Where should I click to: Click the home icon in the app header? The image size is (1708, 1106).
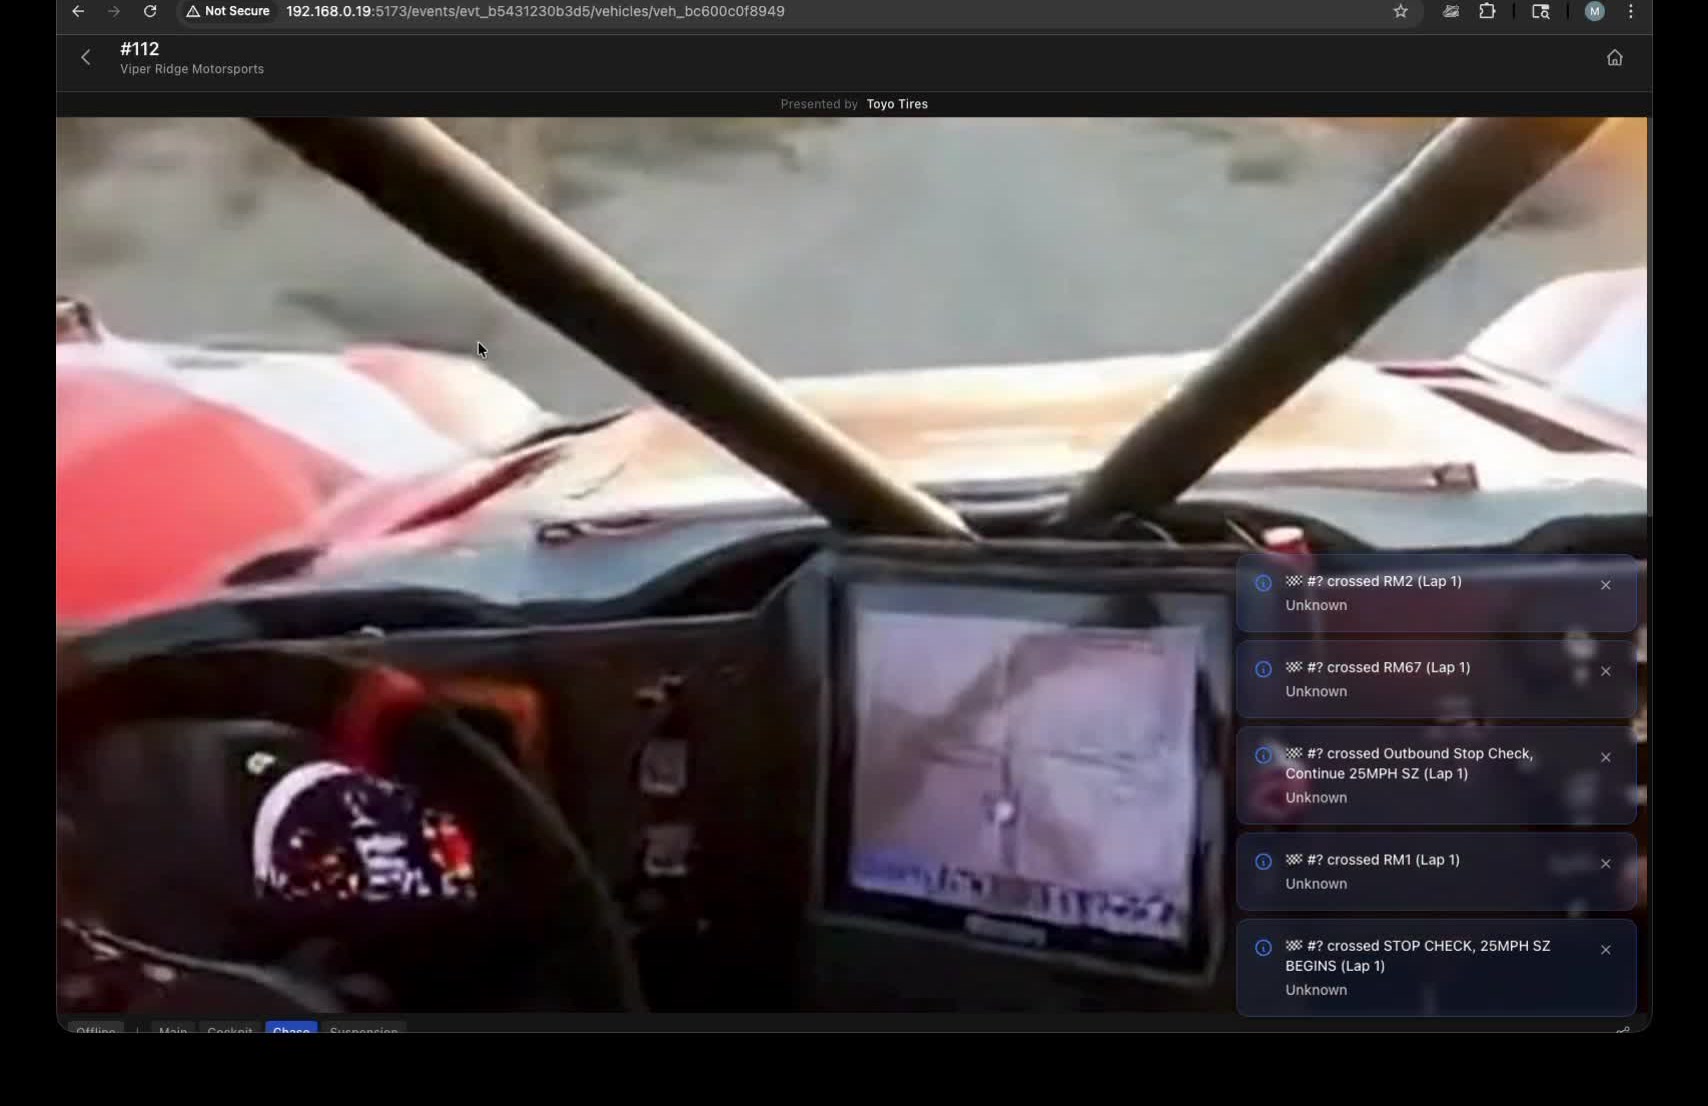[1615, 57]
